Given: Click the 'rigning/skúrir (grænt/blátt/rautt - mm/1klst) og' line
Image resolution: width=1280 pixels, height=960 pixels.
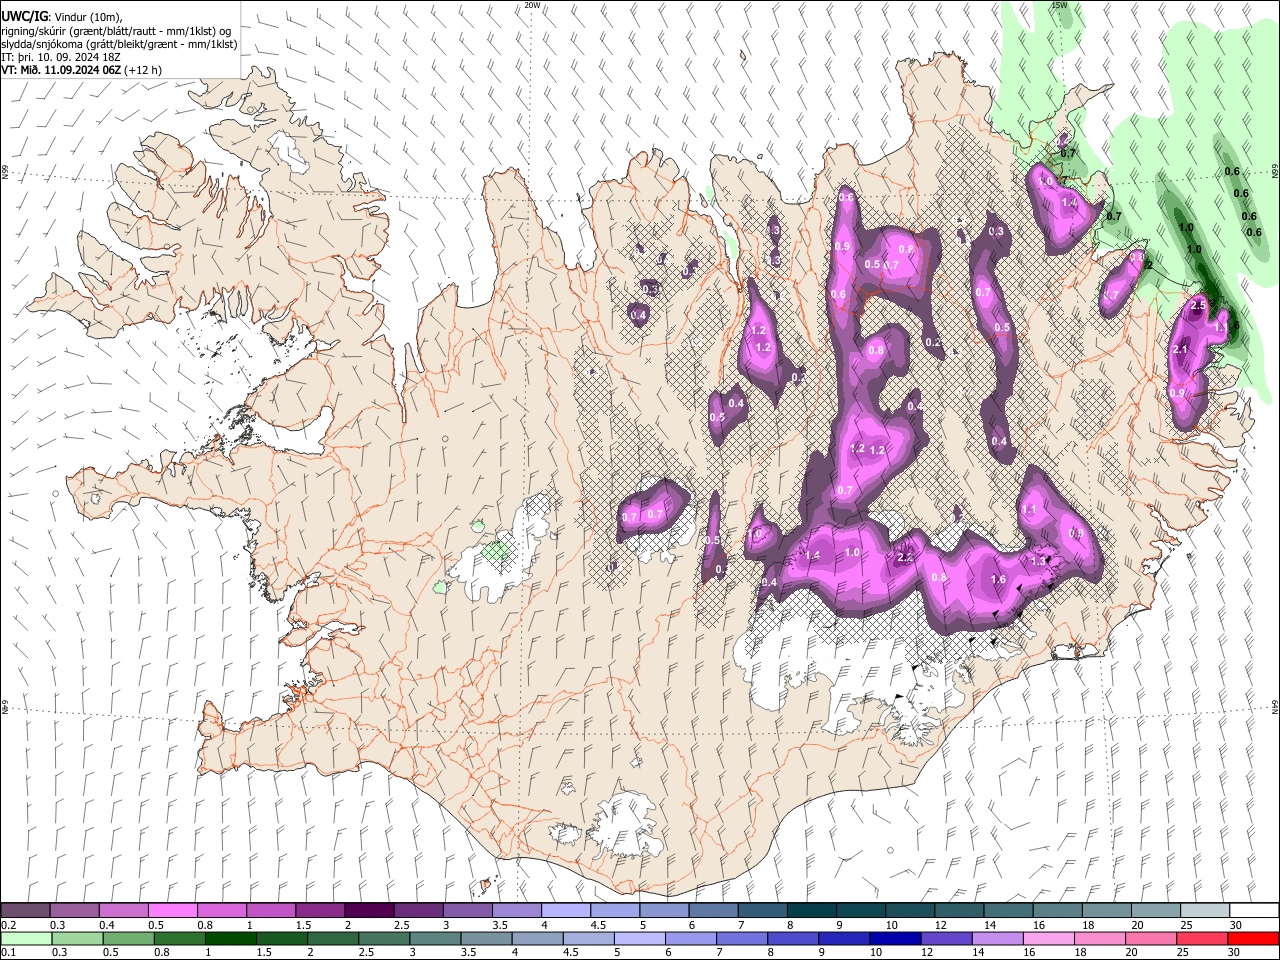Looking at the screenshot, I should point(116,31).
